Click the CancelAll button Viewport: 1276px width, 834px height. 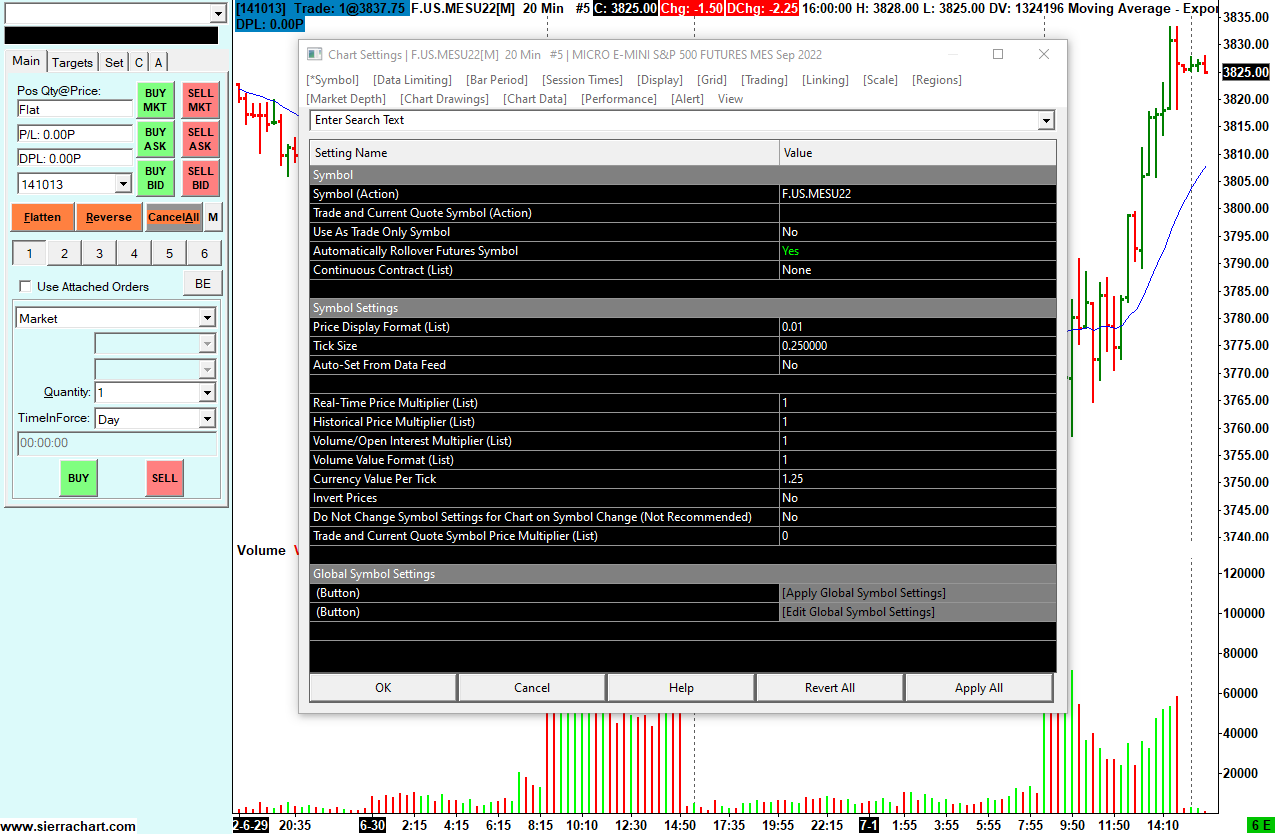point(174,217)
